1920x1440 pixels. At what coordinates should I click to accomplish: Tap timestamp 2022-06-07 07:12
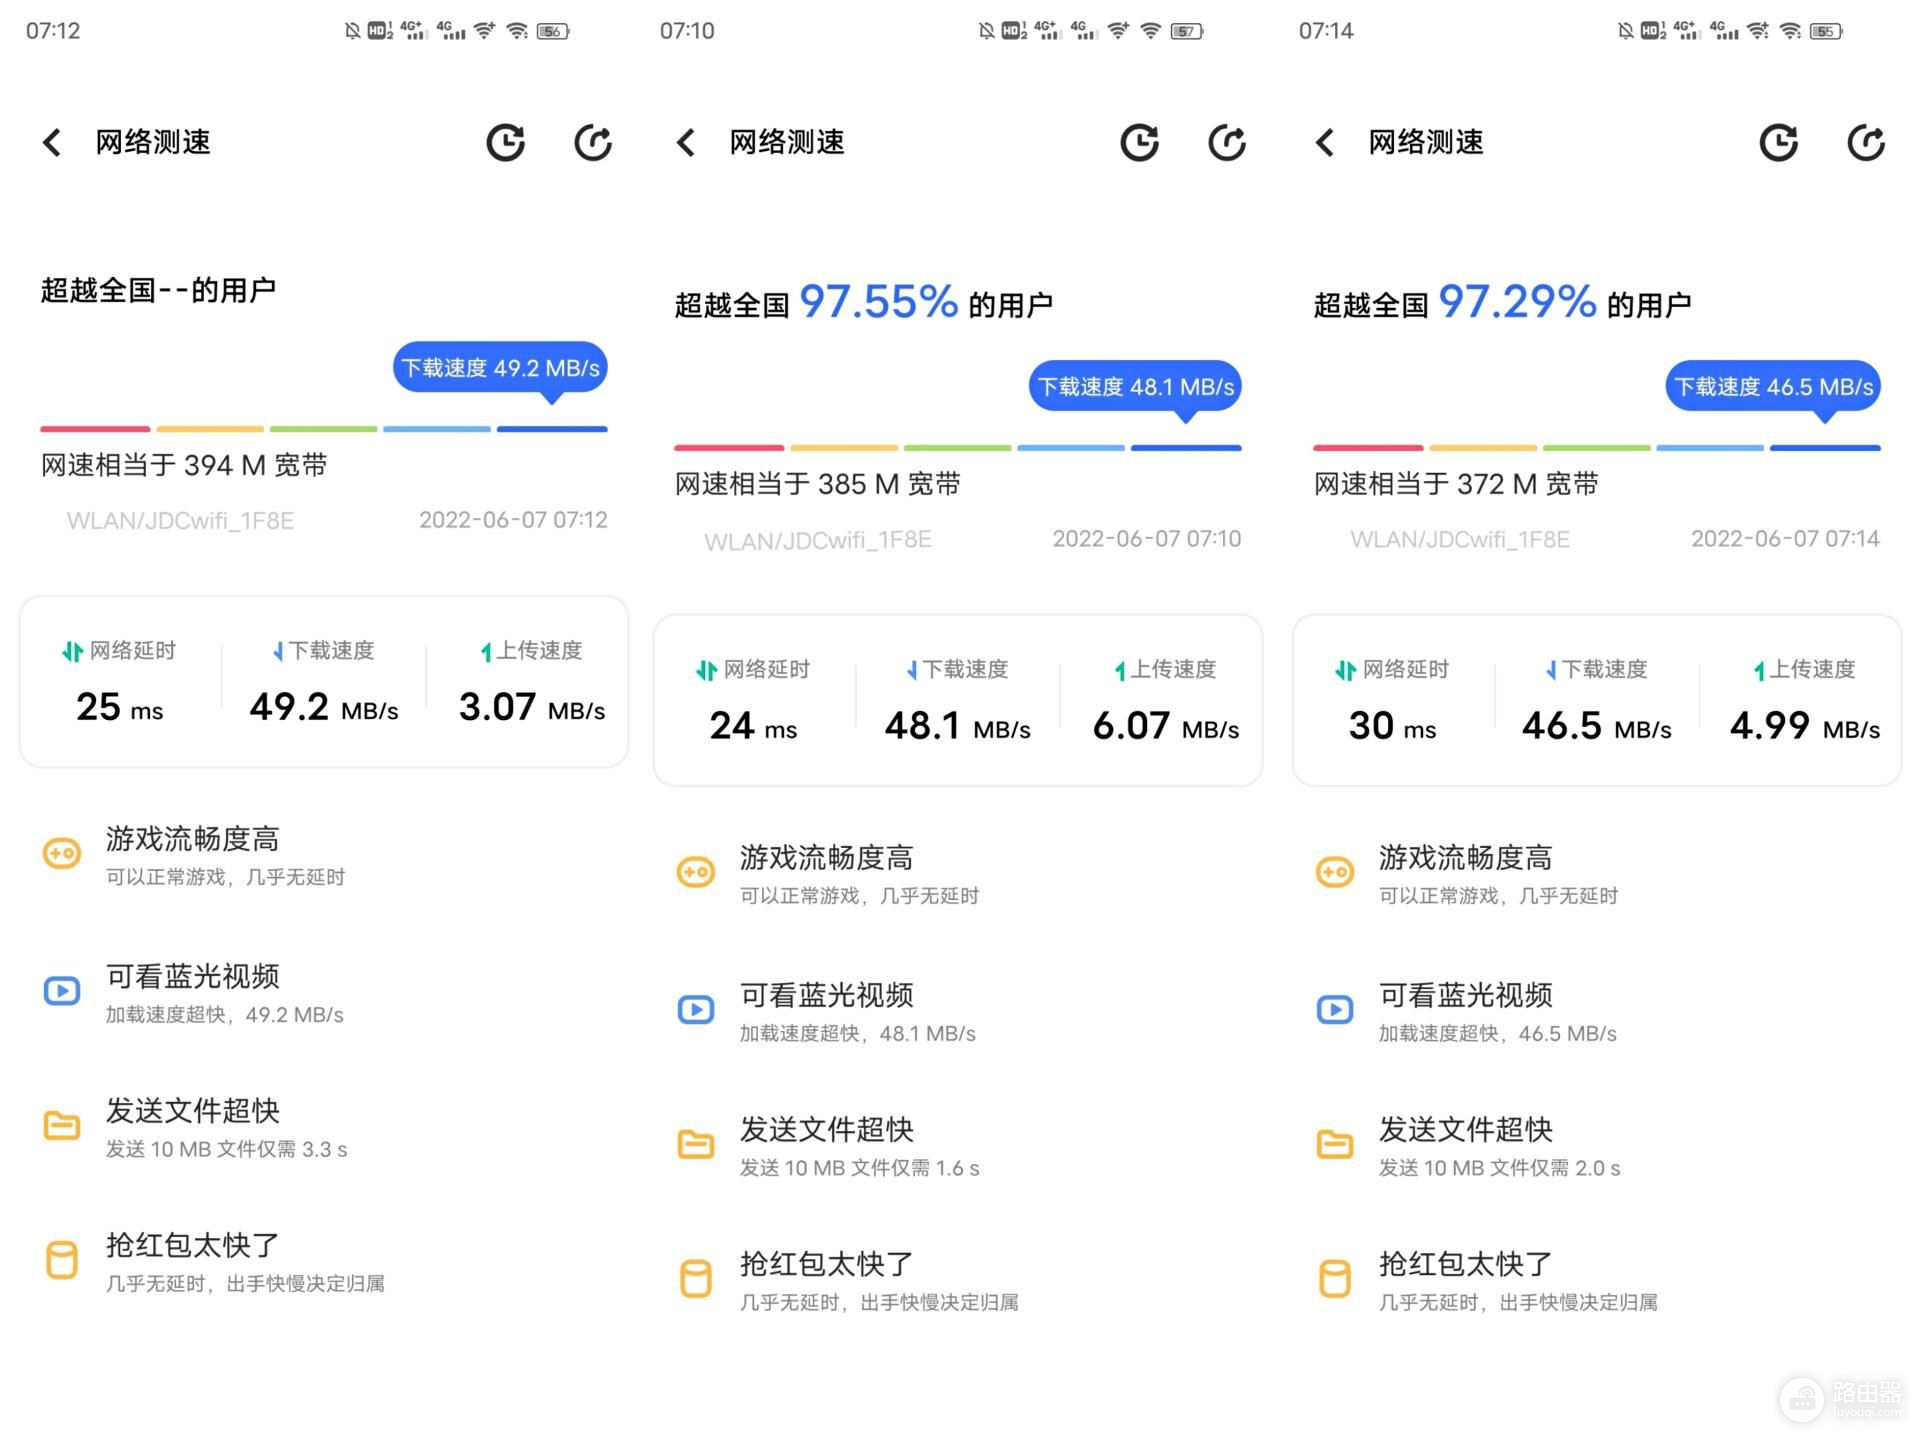click(513, 520)
